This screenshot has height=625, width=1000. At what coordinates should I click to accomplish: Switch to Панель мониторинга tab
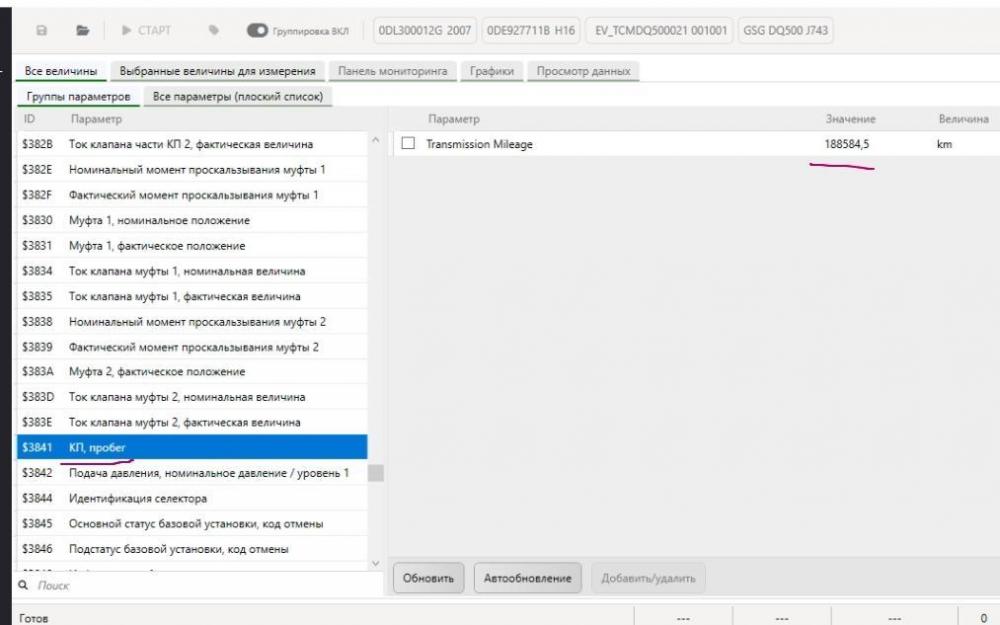tap(392, 72)
